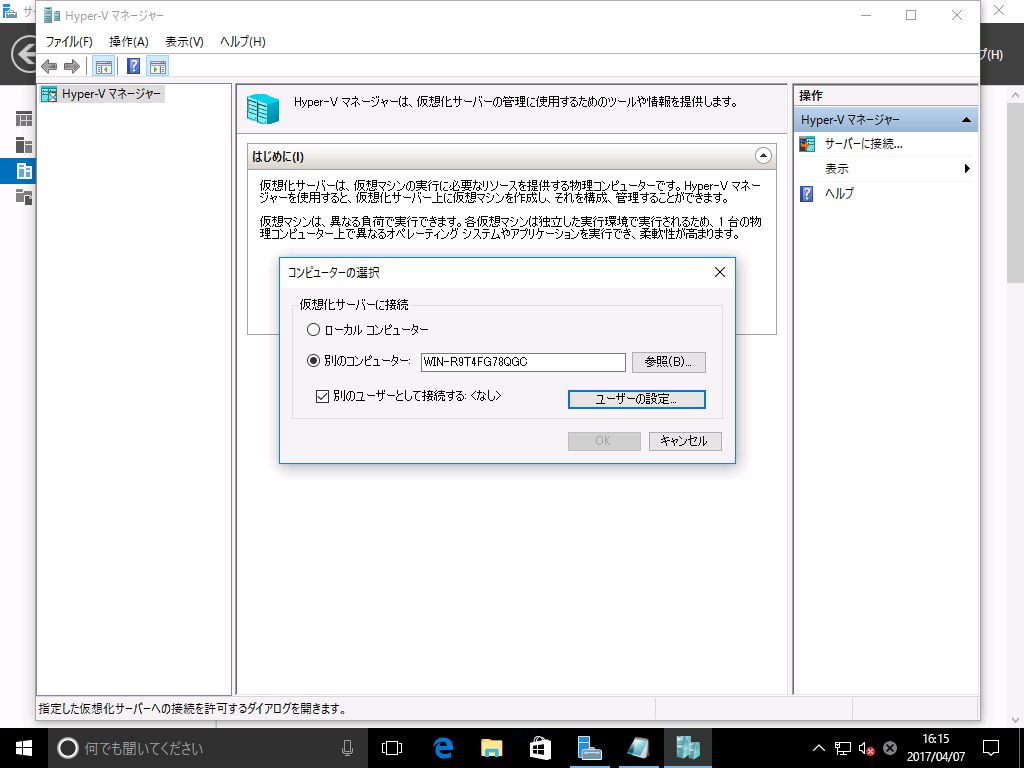Click the blue Help question-mark toolbar icon

point(133,67)
